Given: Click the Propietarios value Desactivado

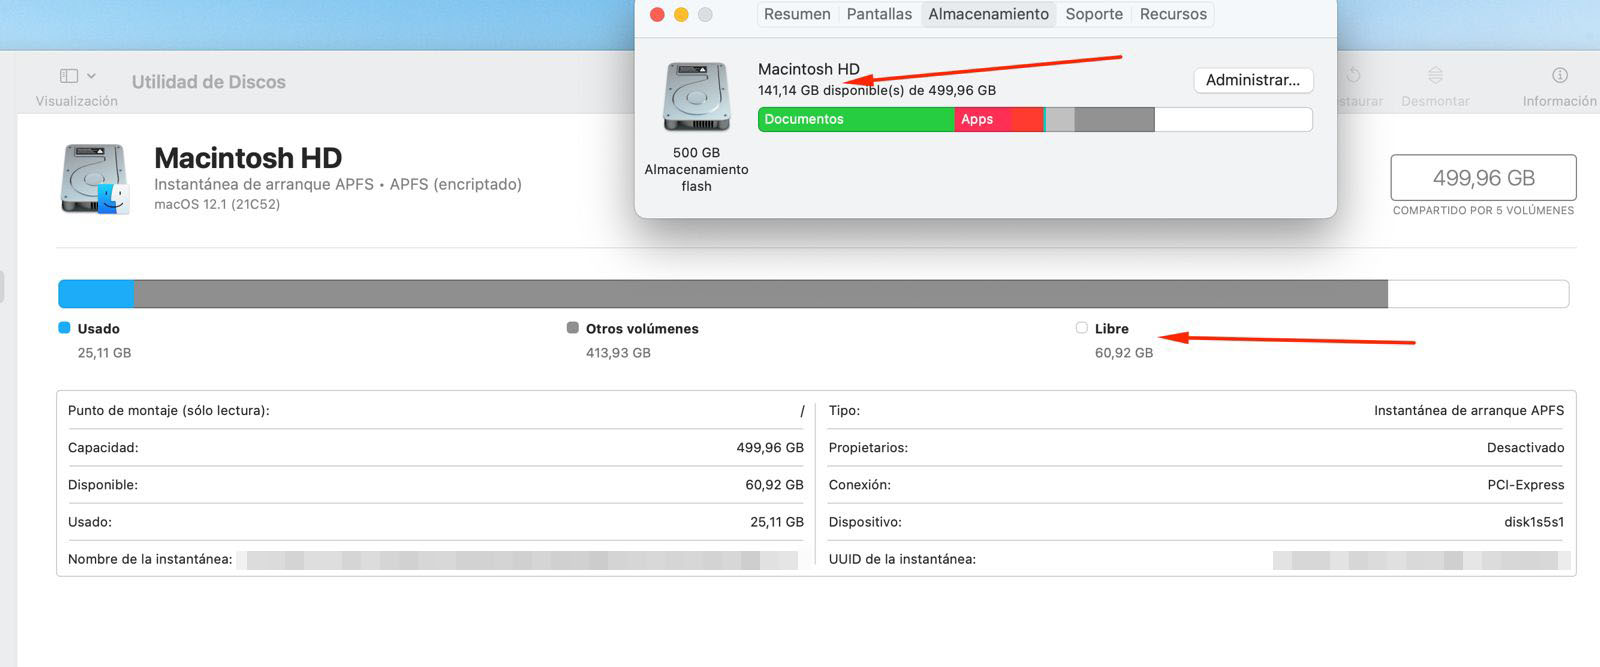Looking at the screenshot, I should coord(1526,448).
